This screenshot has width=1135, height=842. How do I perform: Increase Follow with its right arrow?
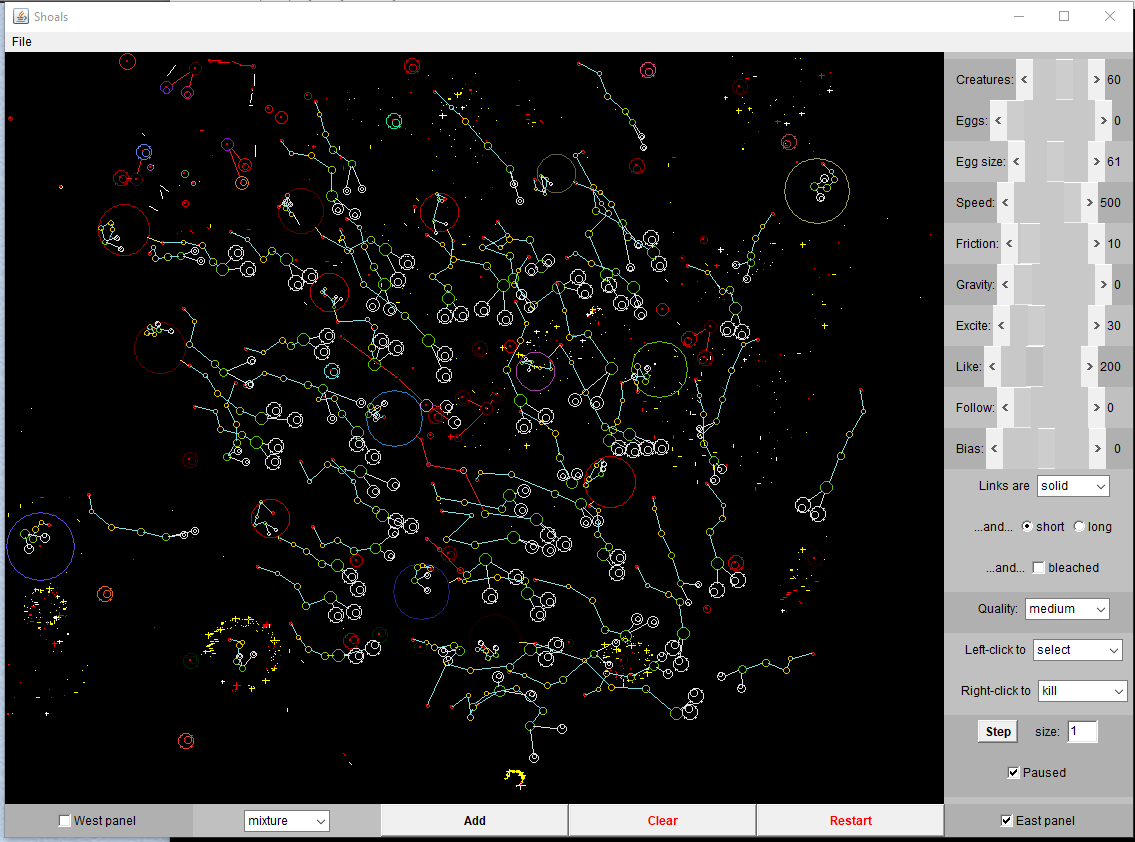click(x=1097, y=408)
